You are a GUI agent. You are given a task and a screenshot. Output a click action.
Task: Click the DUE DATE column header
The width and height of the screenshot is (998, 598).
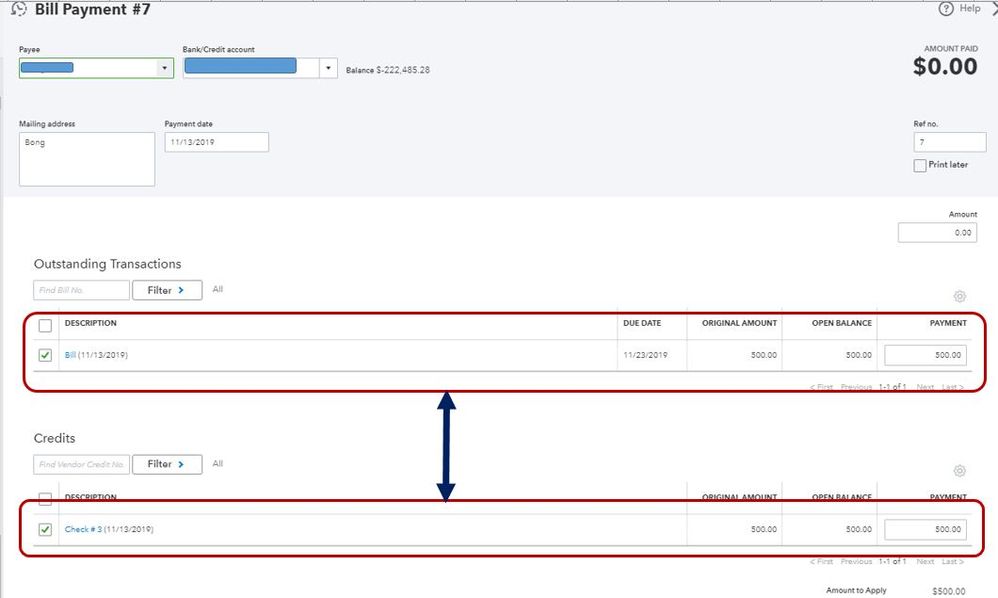[x=642, y=323]
